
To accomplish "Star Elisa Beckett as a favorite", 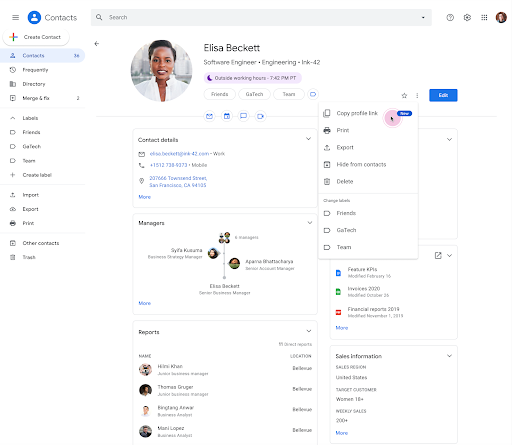I will coord(404,96).
